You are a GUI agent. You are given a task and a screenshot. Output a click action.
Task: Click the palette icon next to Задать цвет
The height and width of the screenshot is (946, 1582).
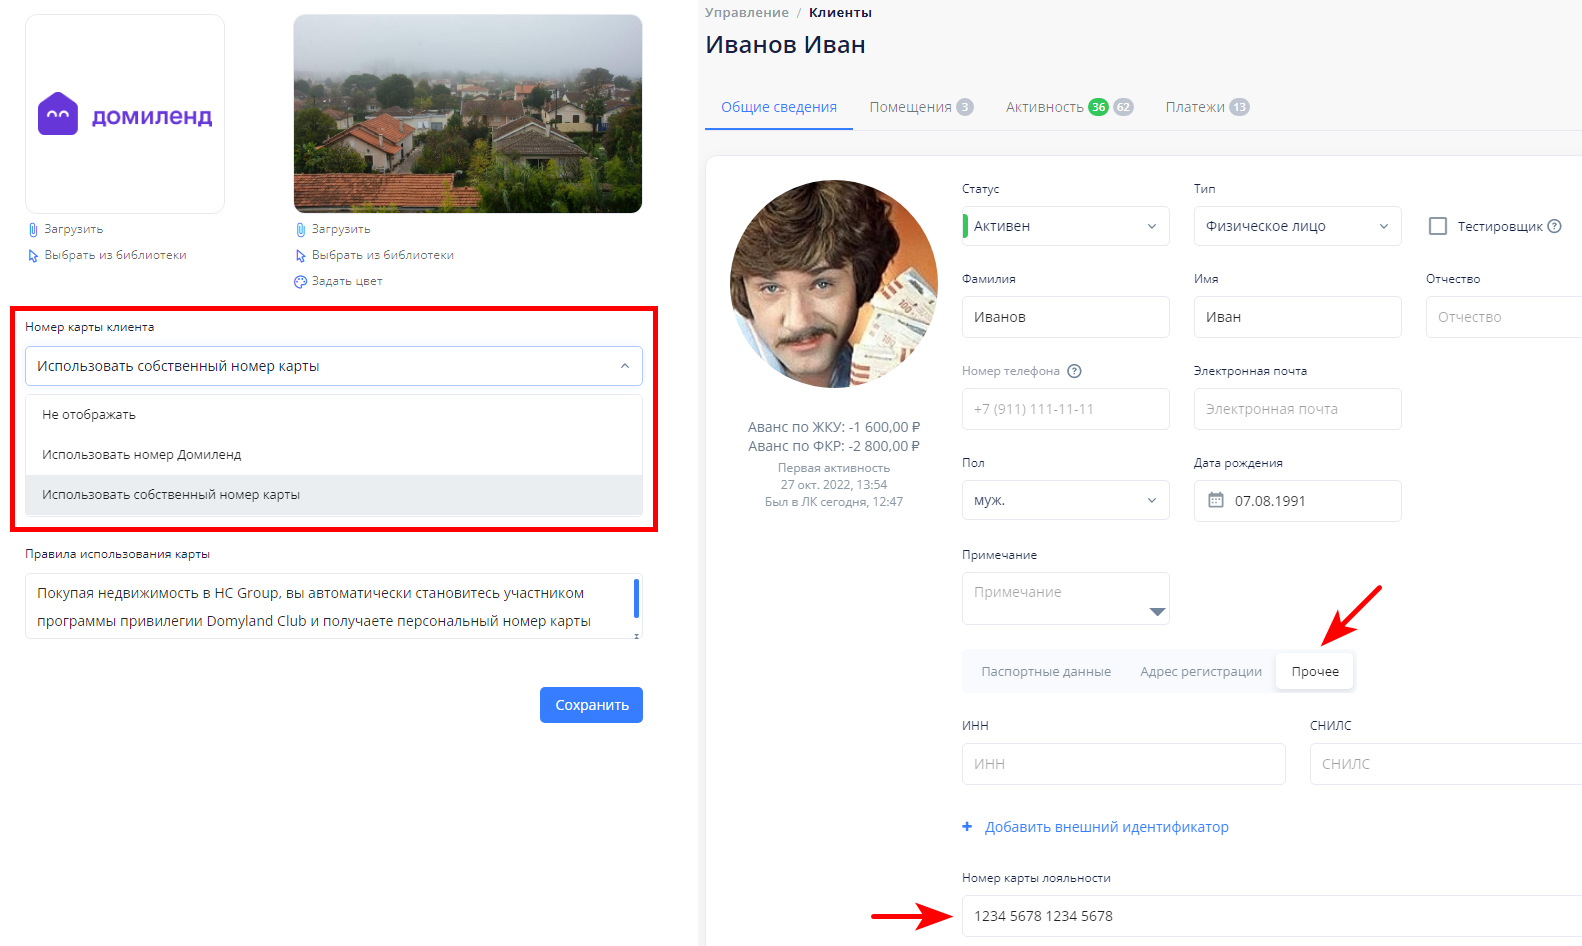300,281
